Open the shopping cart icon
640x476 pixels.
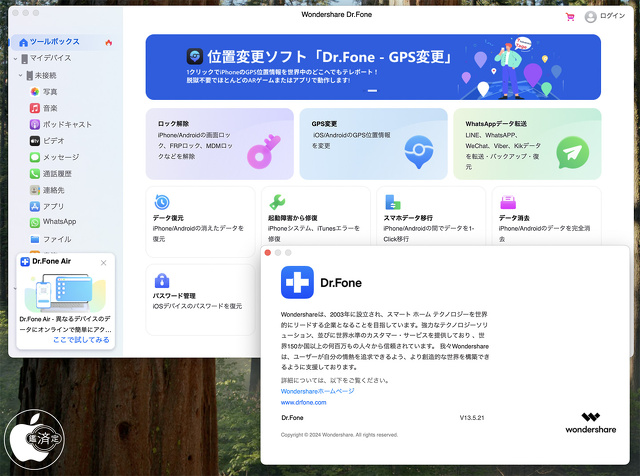570,17
